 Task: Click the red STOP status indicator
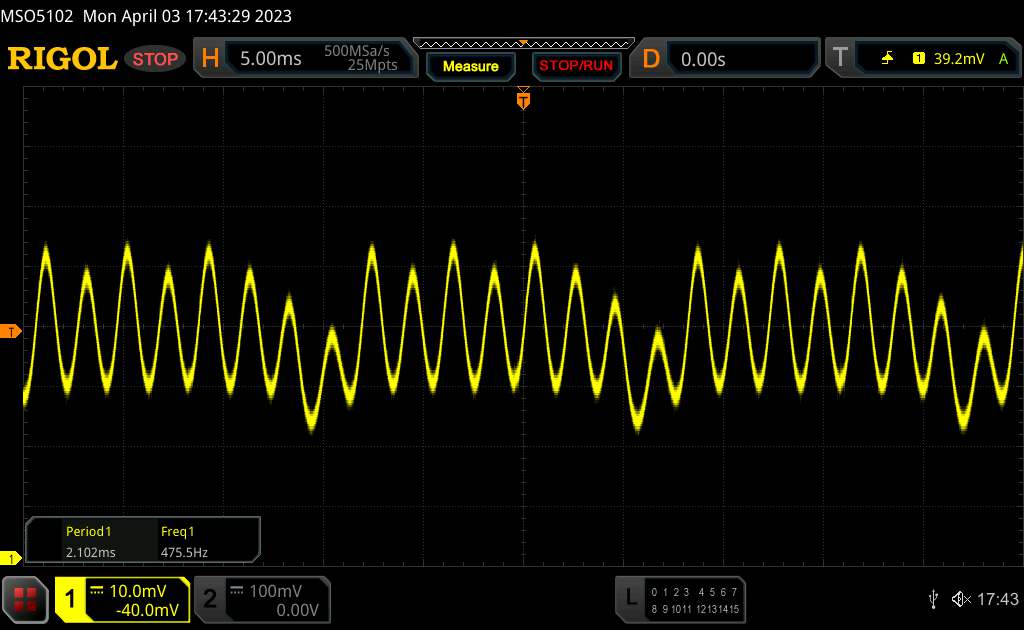156,59
